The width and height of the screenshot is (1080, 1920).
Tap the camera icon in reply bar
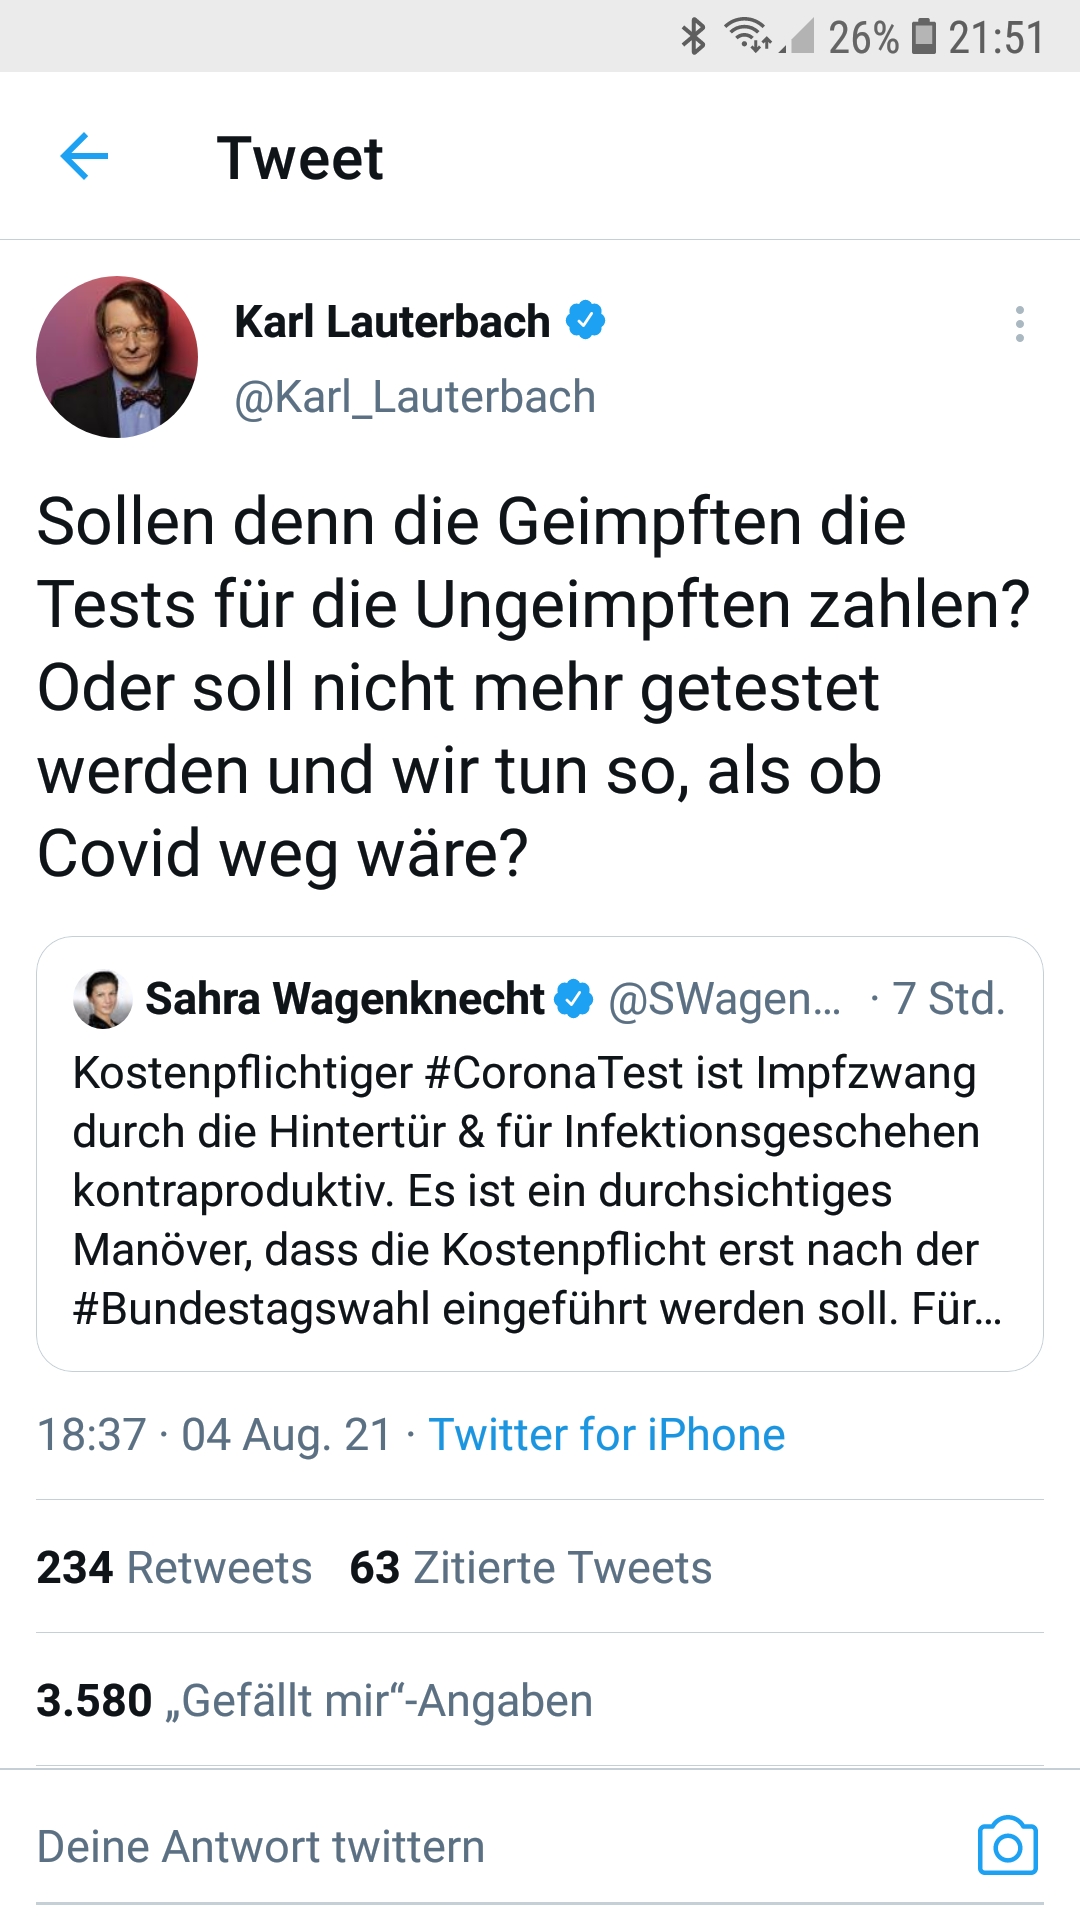[1007, 1846]
